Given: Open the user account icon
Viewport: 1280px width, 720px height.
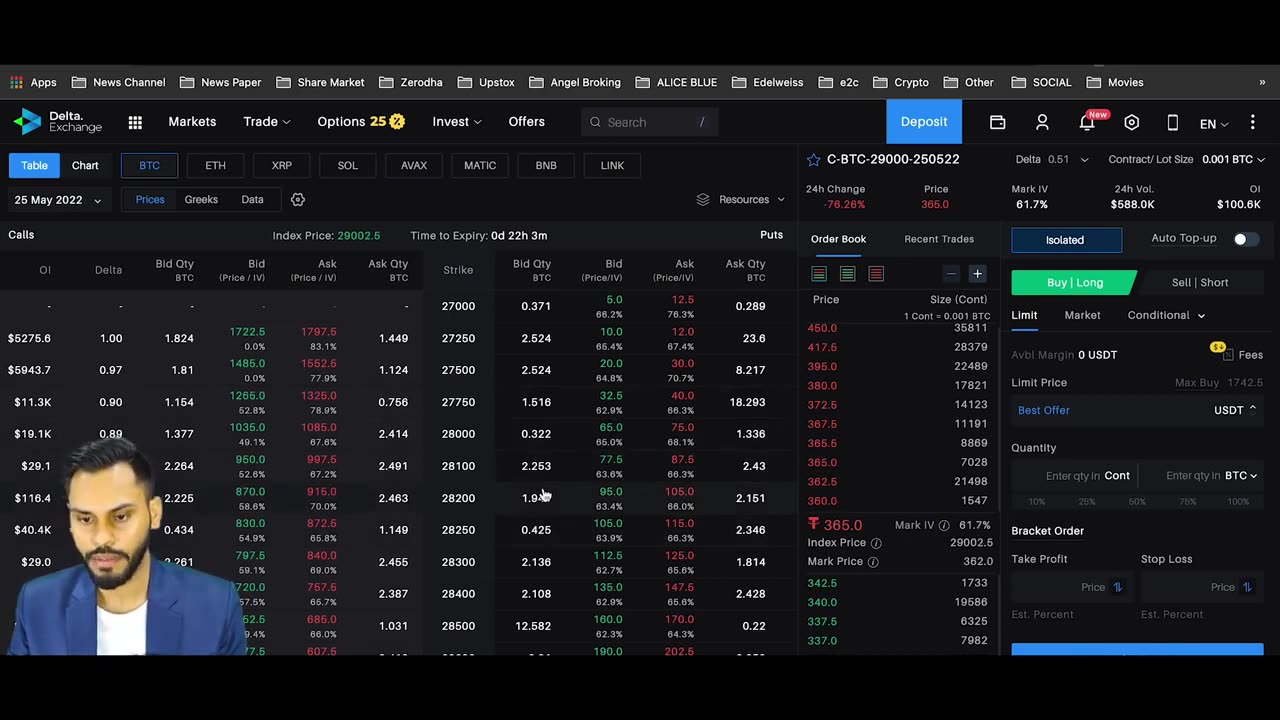Looking at the screenshot, I should click(1042, 122).
